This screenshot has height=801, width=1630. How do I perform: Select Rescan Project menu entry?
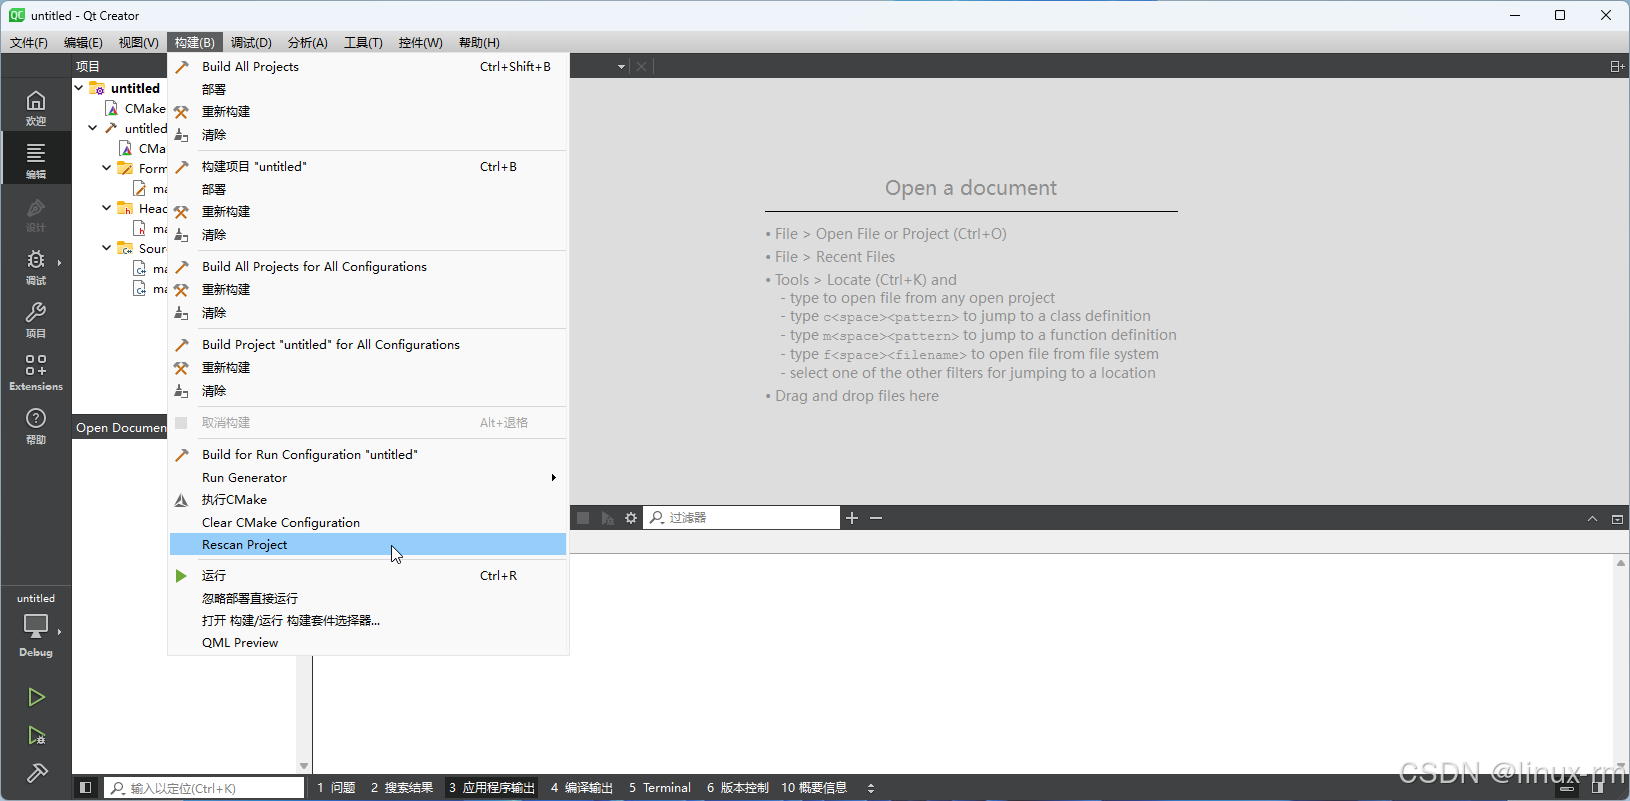coord(368,545)
